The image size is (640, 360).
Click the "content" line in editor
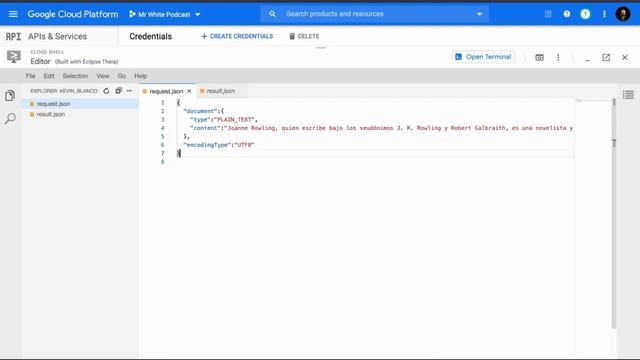click(382, 128)
